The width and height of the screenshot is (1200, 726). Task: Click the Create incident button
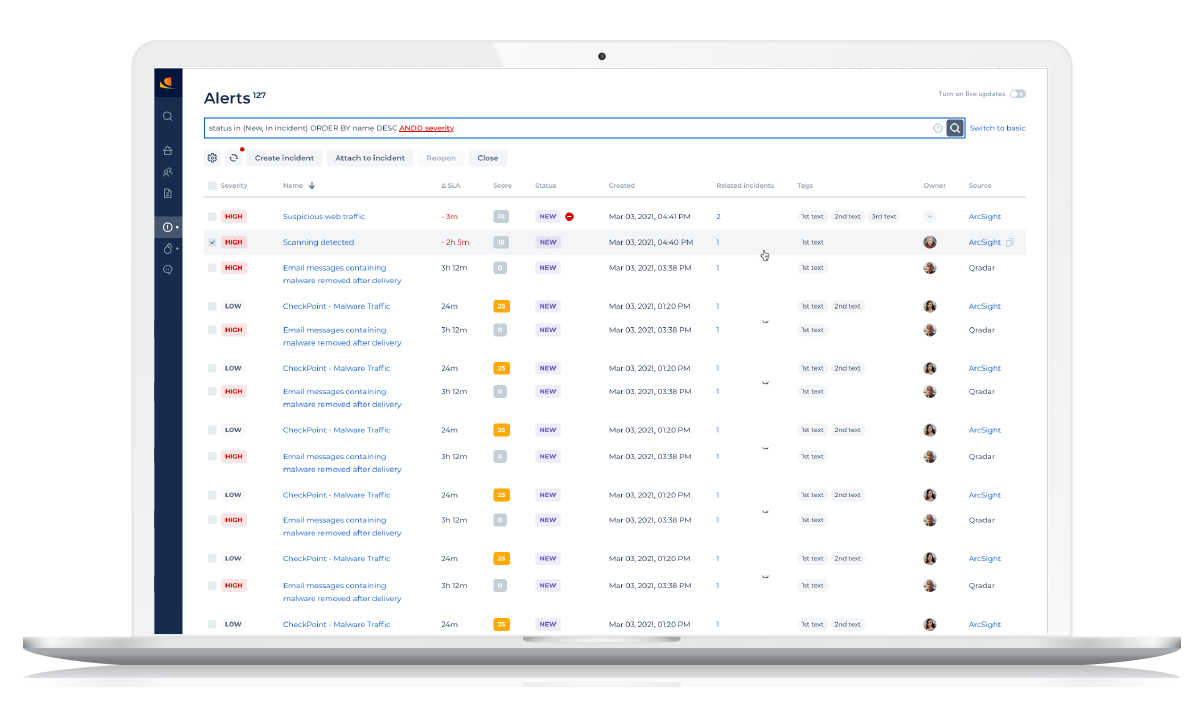pyautogui.click(x=284, y=158)
